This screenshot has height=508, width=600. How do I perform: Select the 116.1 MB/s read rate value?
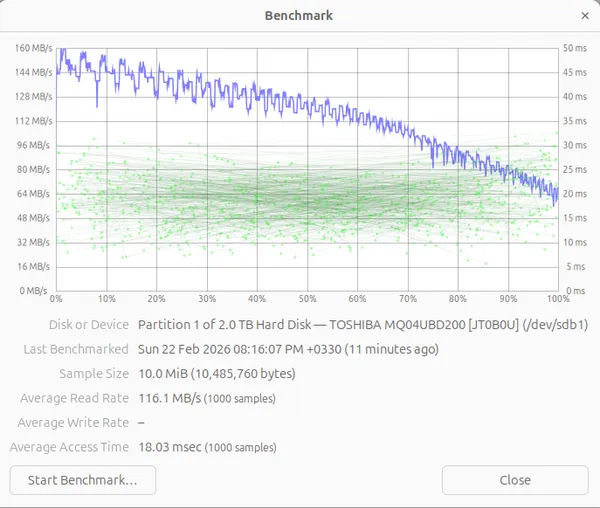pos(207,398)
